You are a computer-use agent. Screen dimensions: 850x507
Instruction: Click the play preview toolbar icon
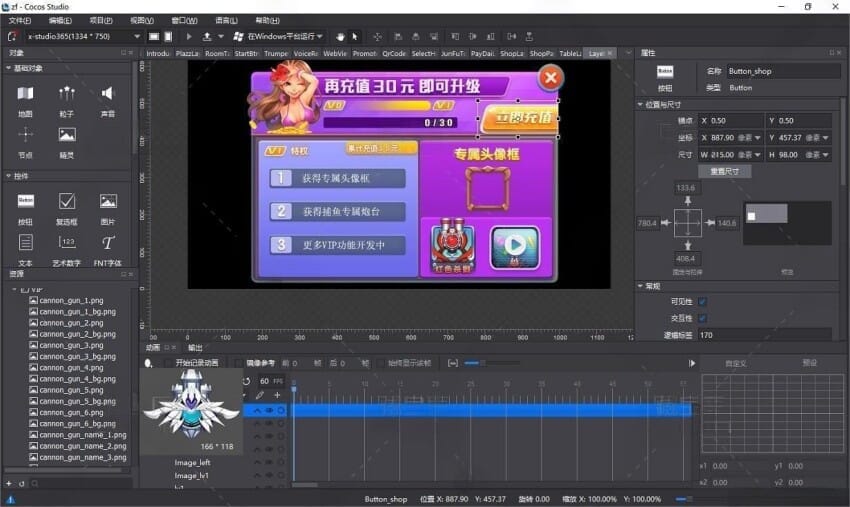point(189,36)
